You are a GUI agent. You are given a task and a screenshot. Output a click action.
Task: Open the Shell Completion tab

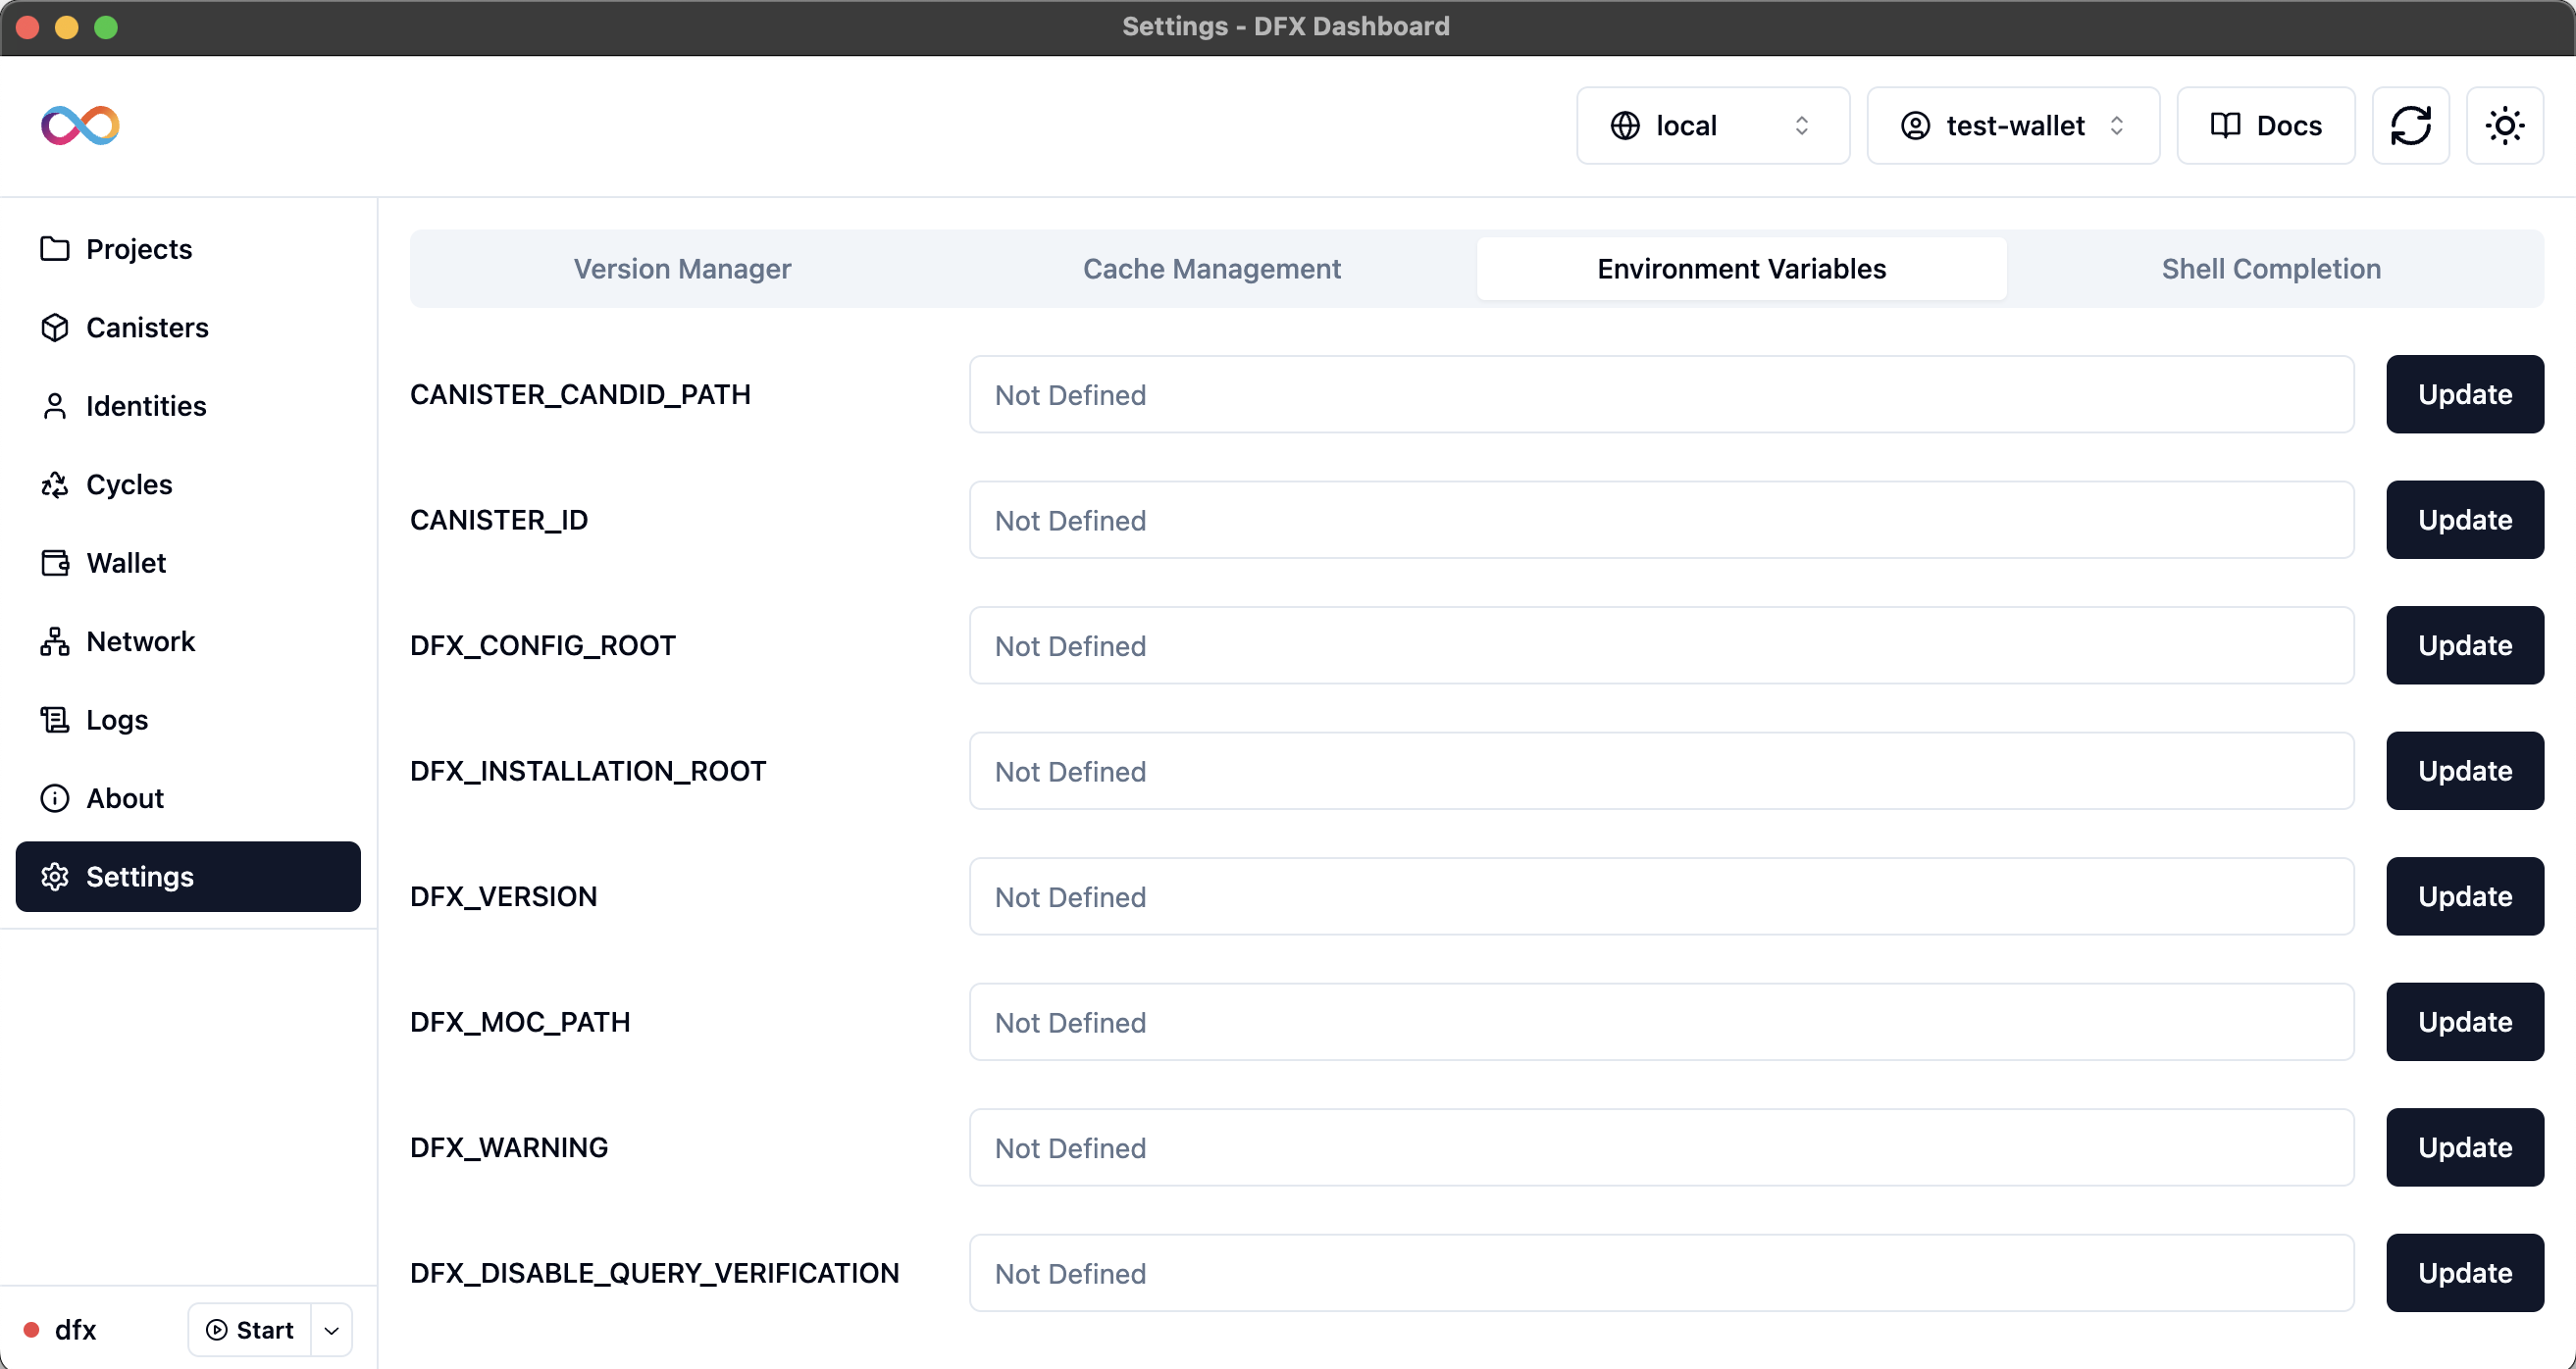pos(2271,268)
